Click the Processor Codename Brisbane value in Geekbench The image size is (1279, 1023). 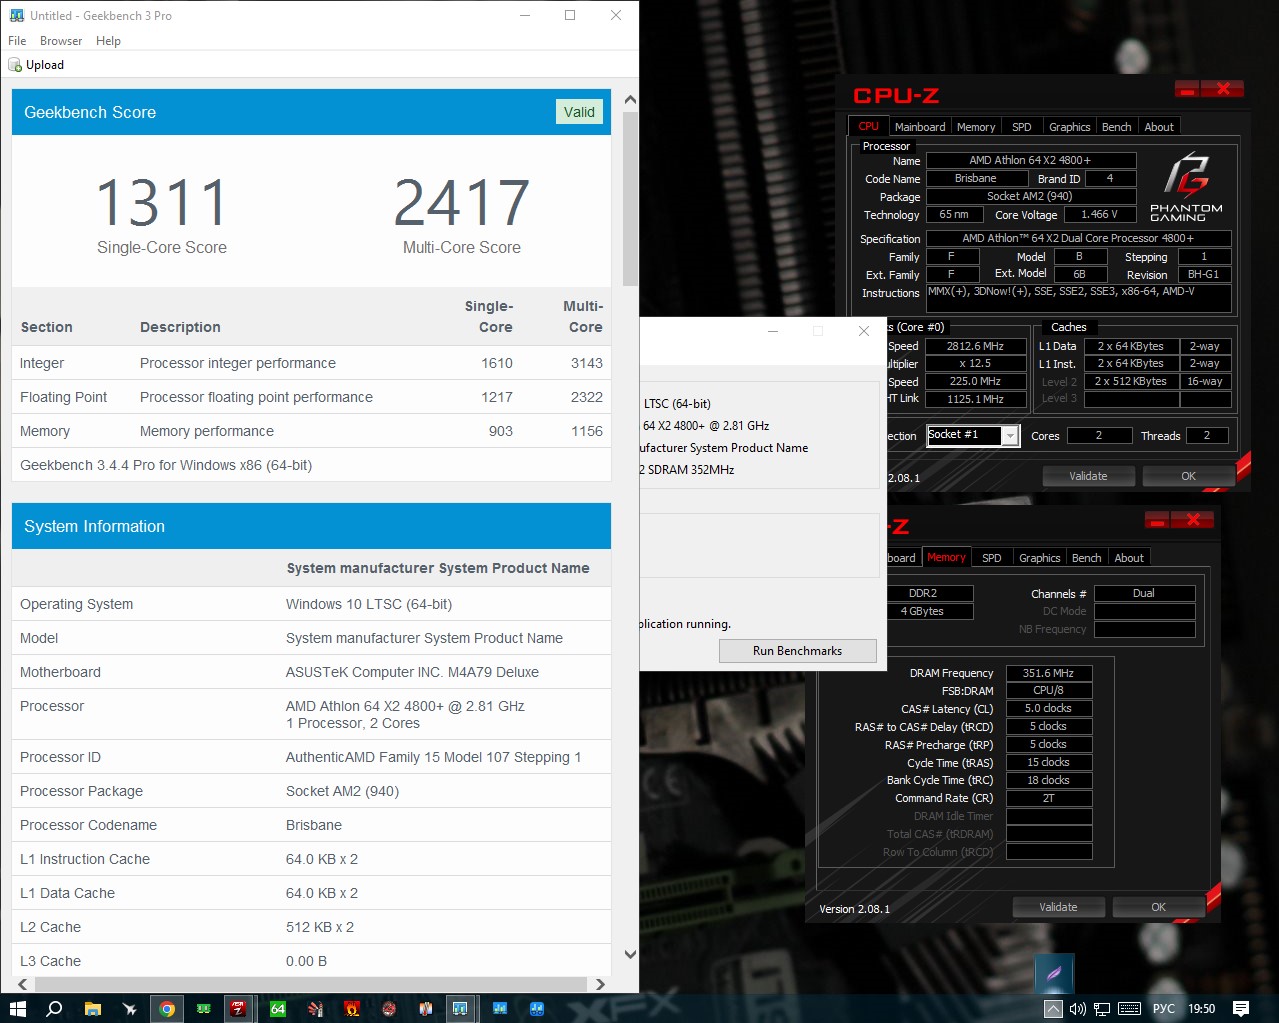pos(314,825)
